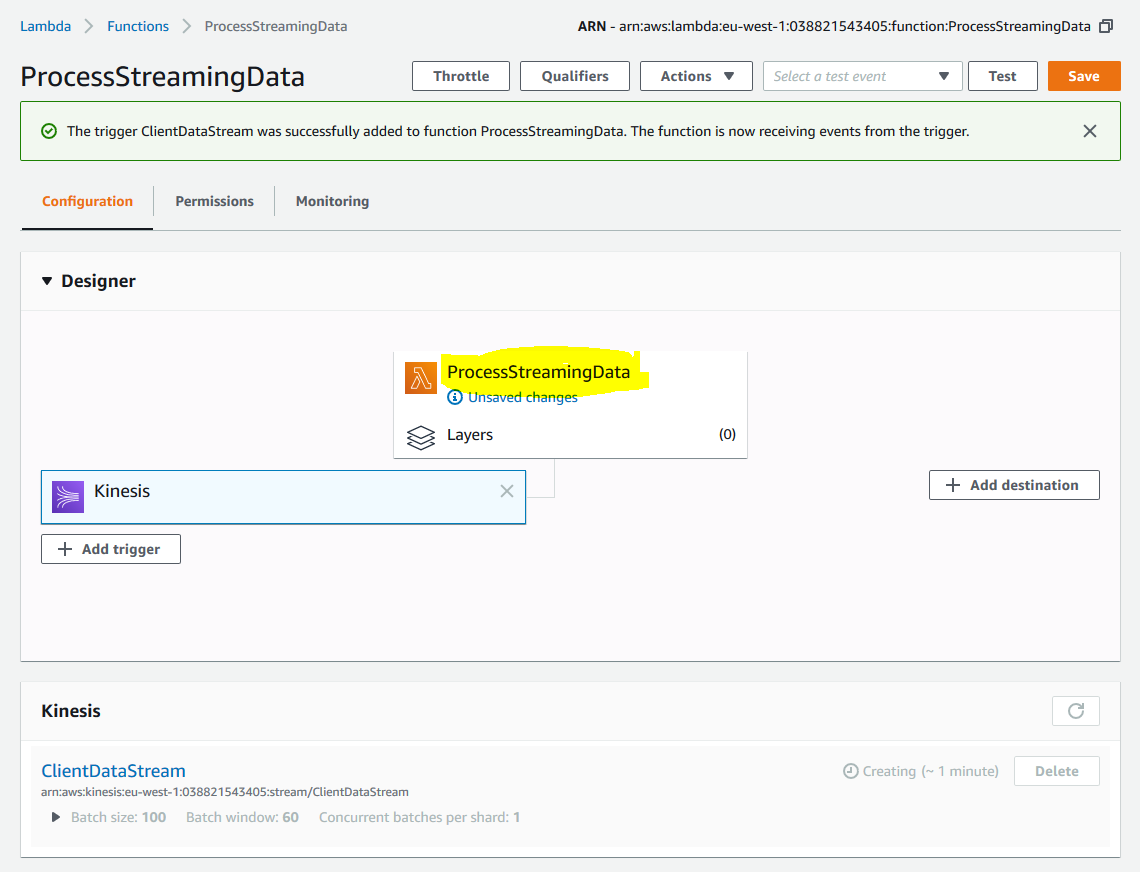Click the Kinesis section heading
The height and width of the screenshot is (872, 1140).
coord(71,711)
